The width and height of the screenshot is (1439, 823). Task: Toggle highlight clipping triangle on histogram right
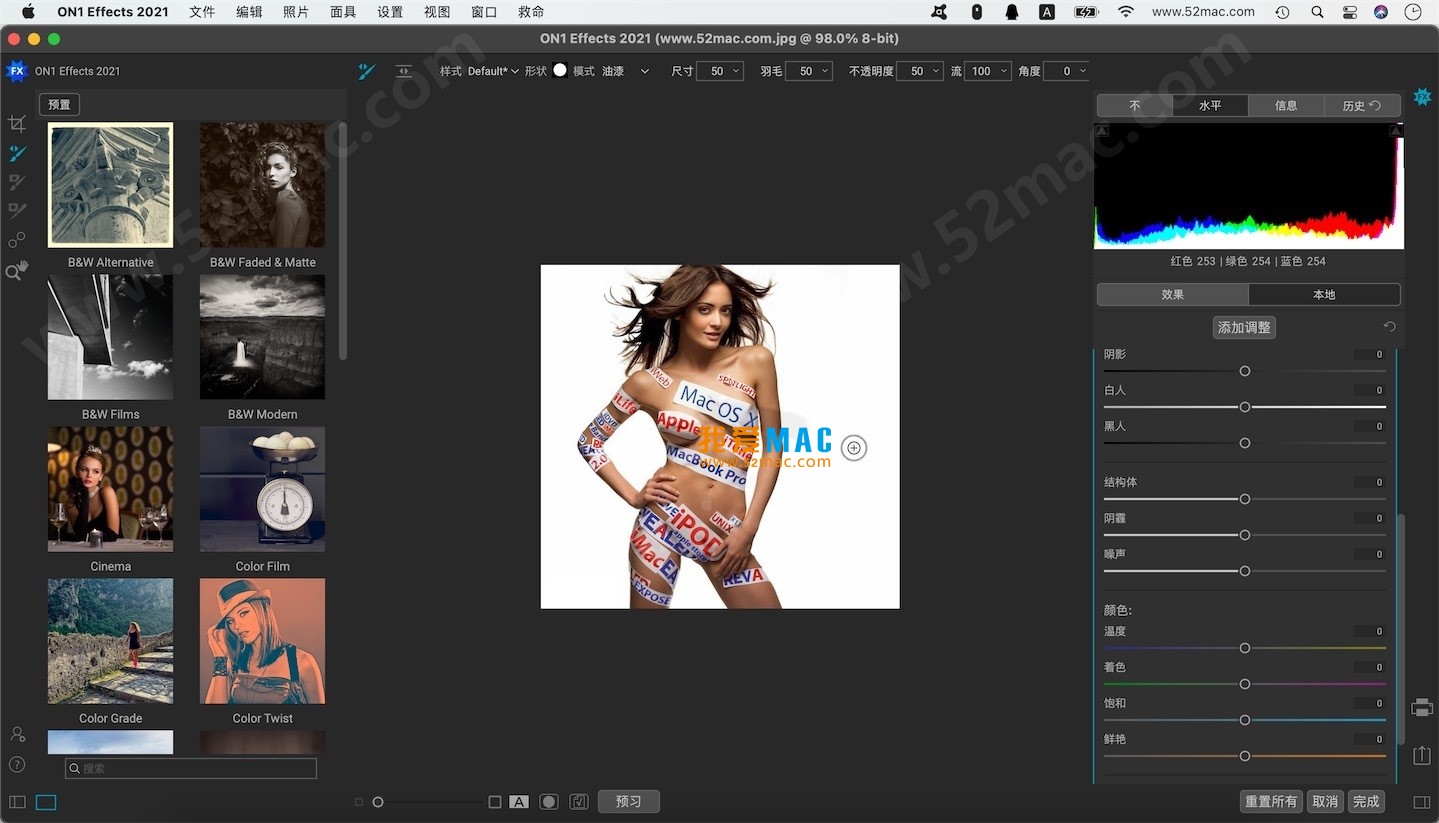pyautogui.click(x=1396, y=131)
